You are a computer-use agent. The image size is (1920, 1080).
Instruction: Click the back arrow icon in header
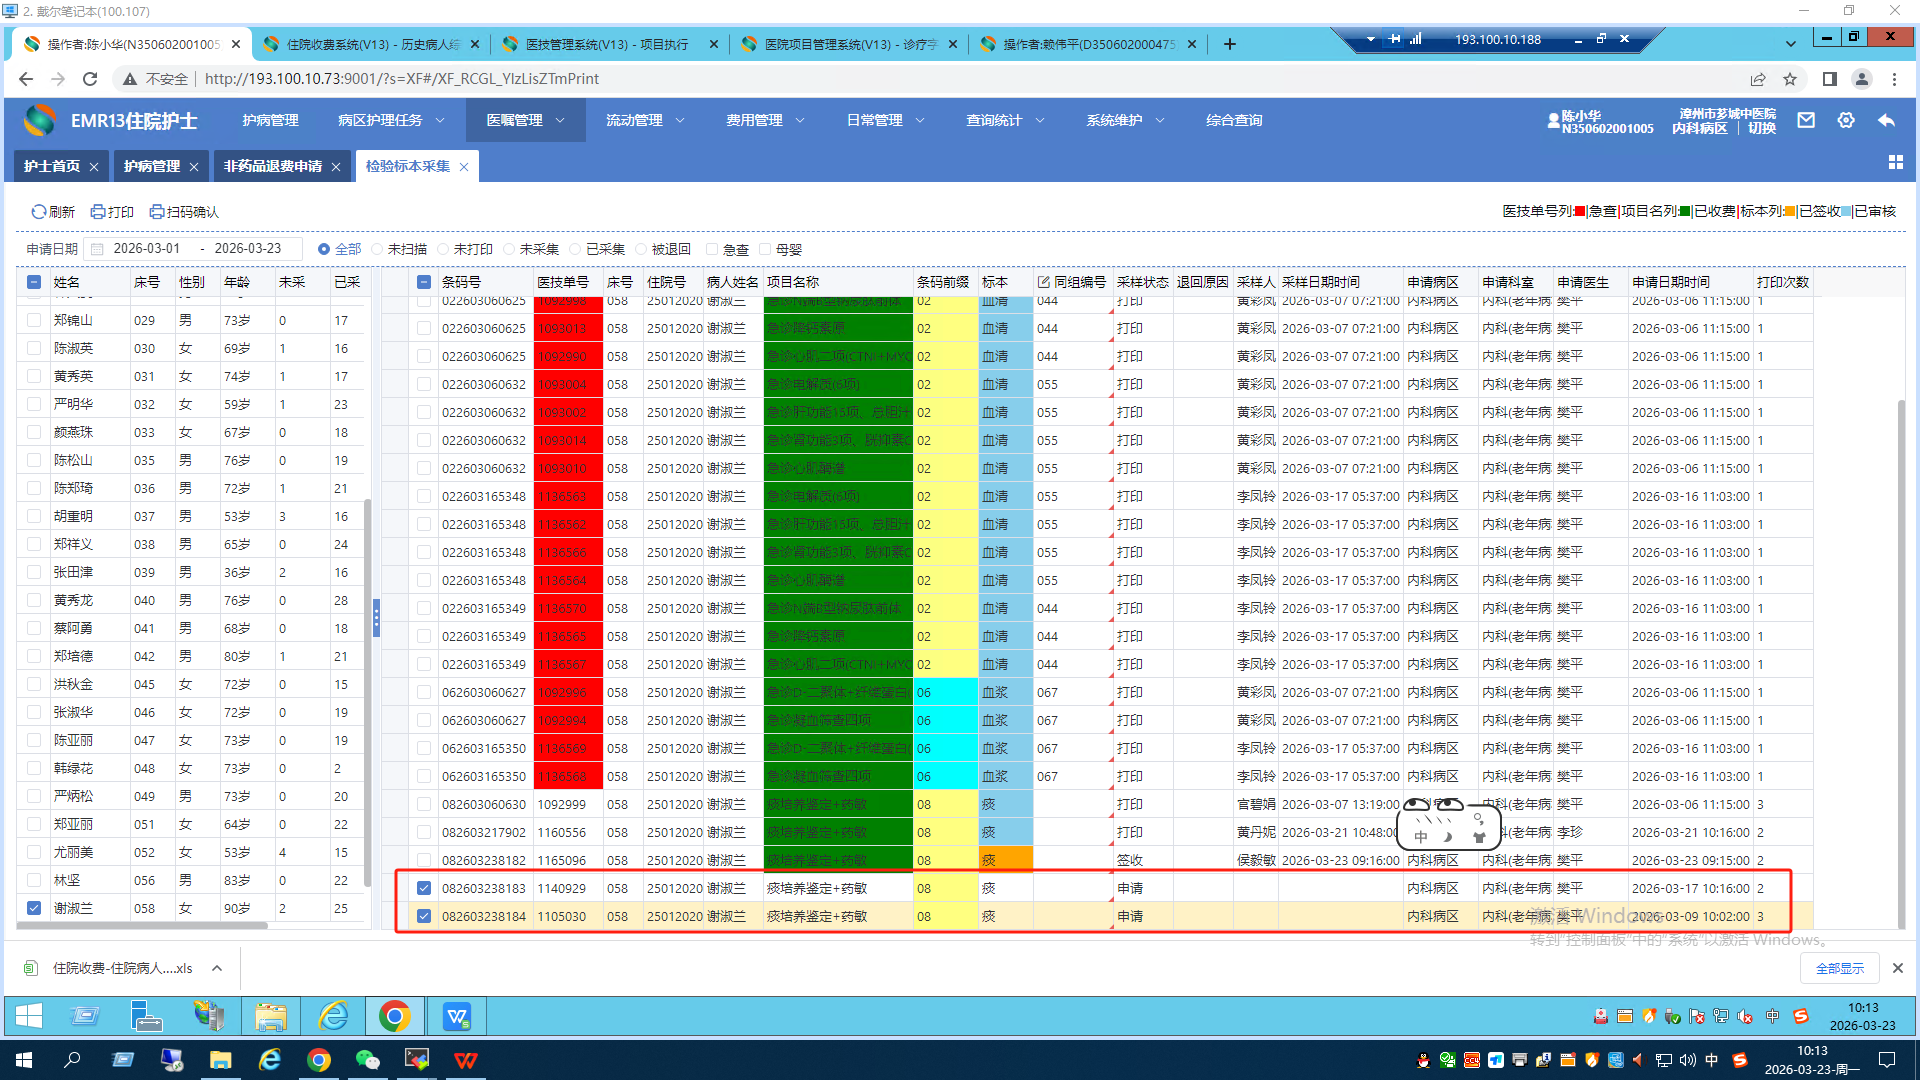coord(1886,120)
